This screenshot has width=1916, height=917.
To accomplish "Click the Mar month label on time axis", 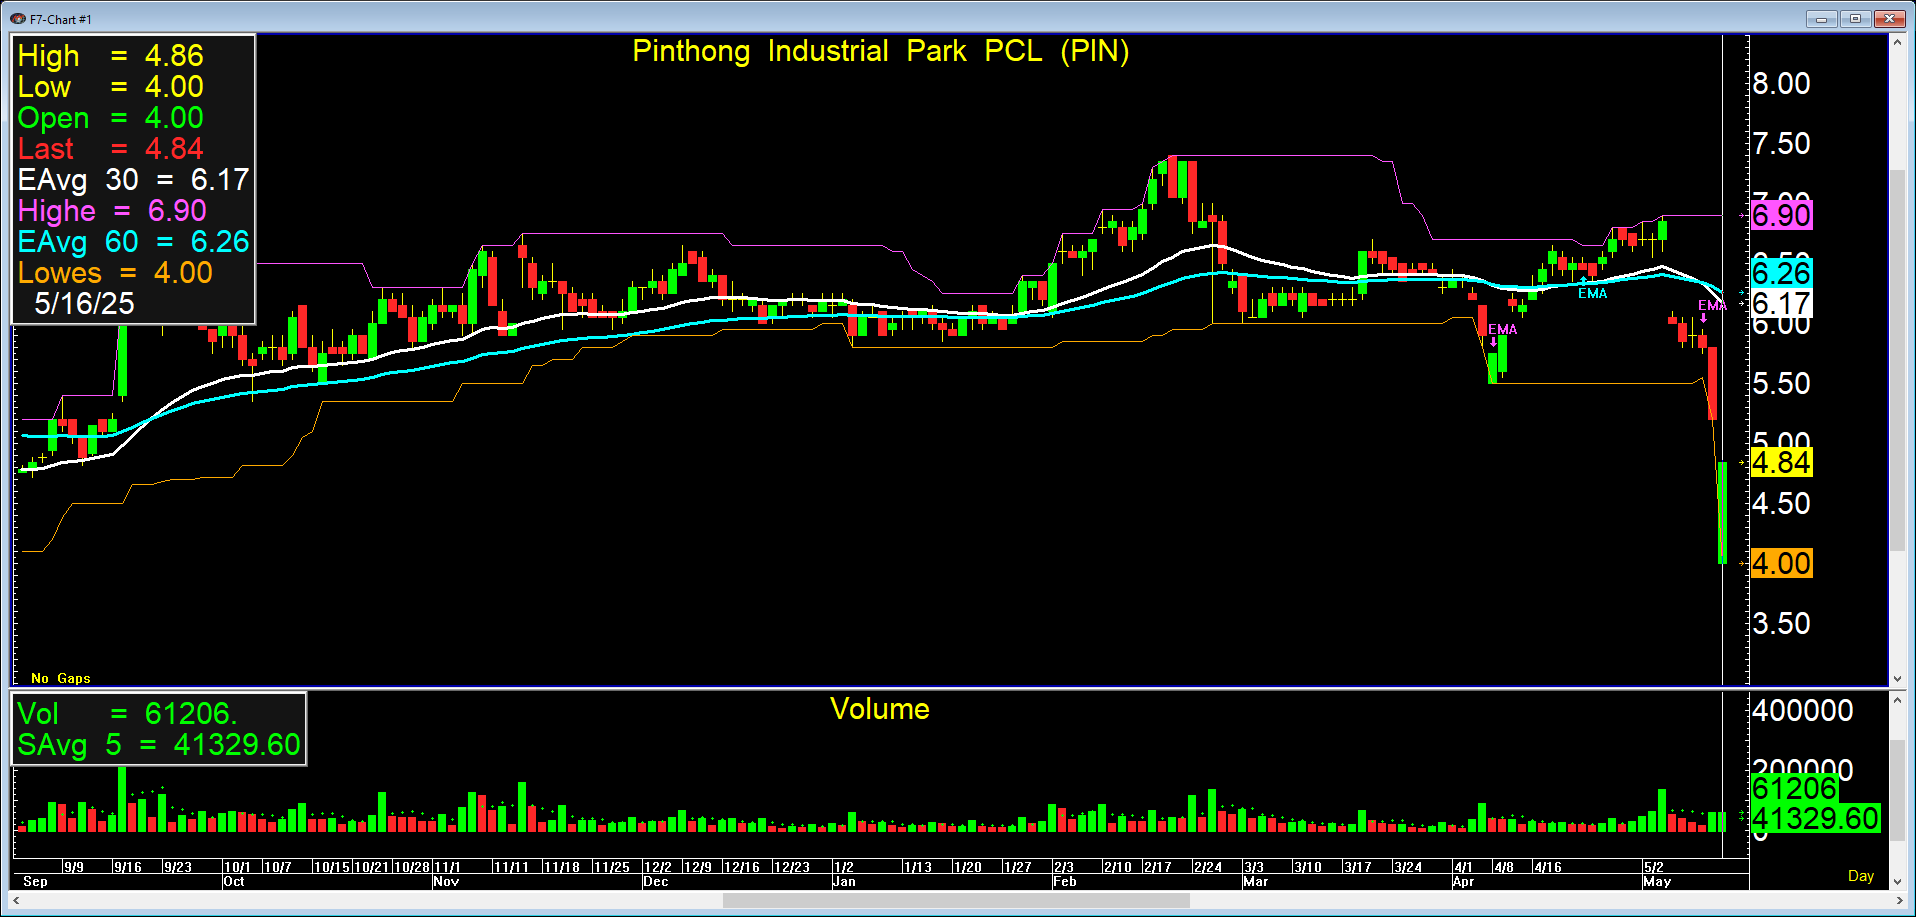I will (1255, 881).
